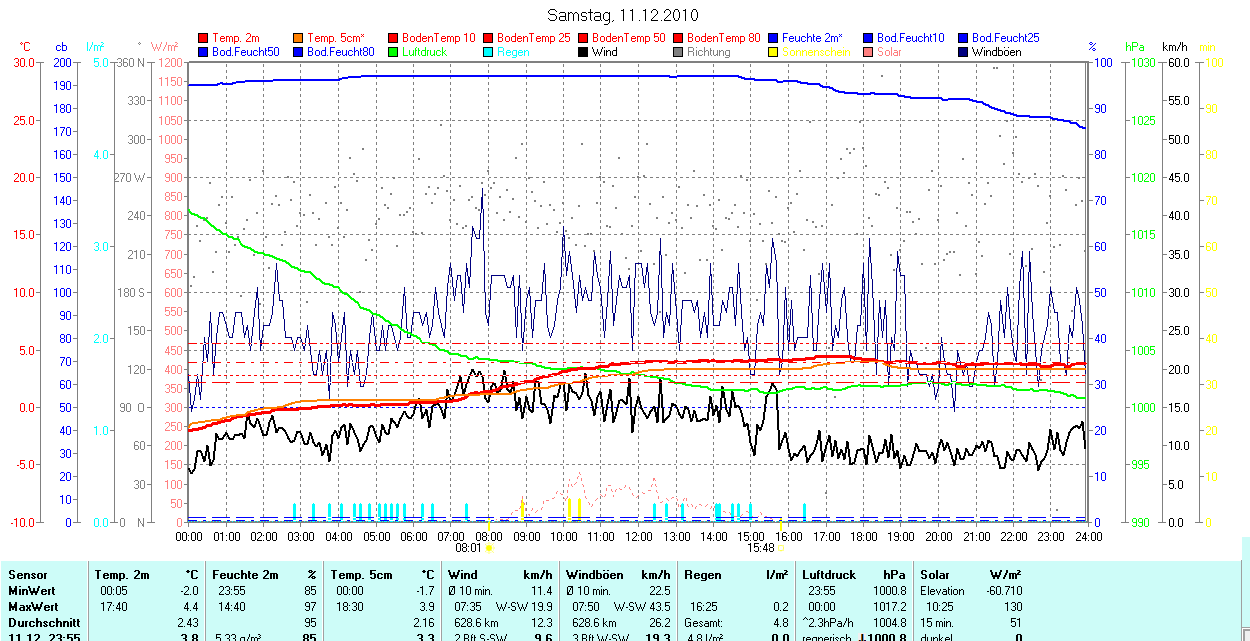Click the orange Temp. 5cm legend square
Image resolution: width=1250 pixels, height=641 pixels.
(x=299, y=38)
